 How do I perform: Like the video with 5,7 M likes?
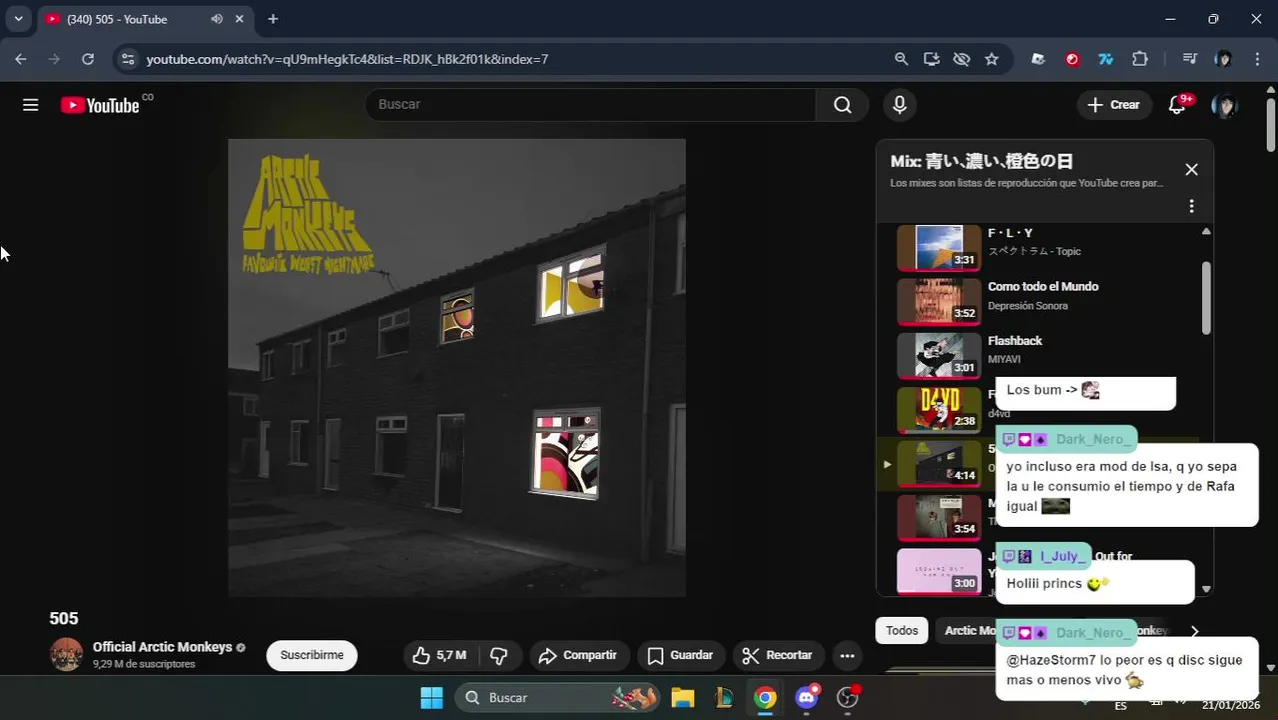[x=439, y=655]
